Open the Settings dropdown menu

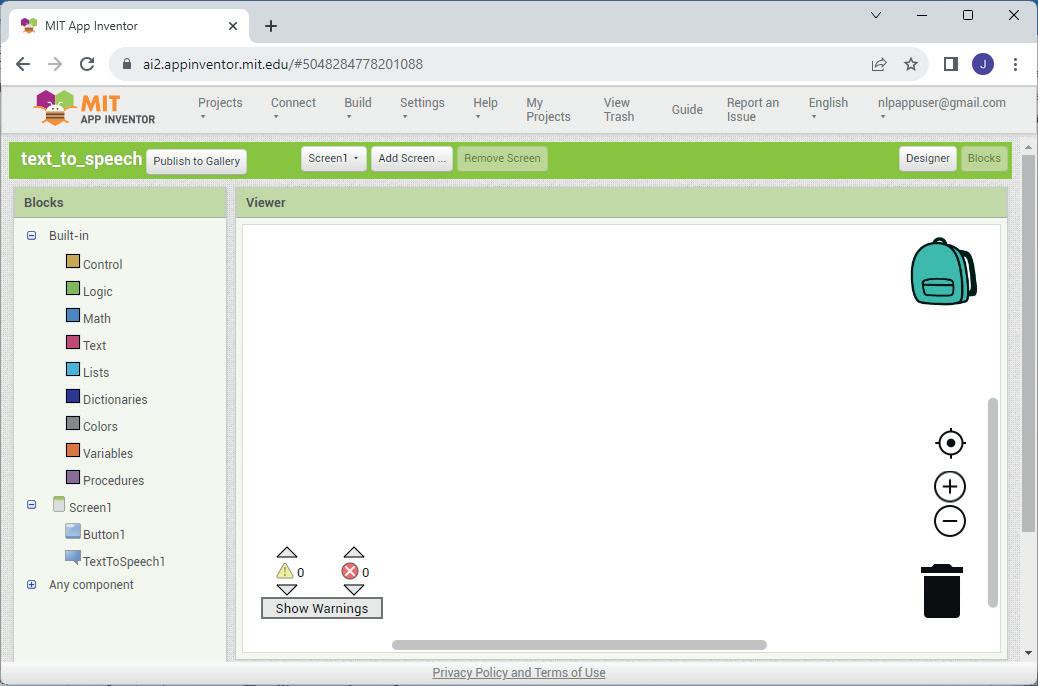[x=422, y=109]
